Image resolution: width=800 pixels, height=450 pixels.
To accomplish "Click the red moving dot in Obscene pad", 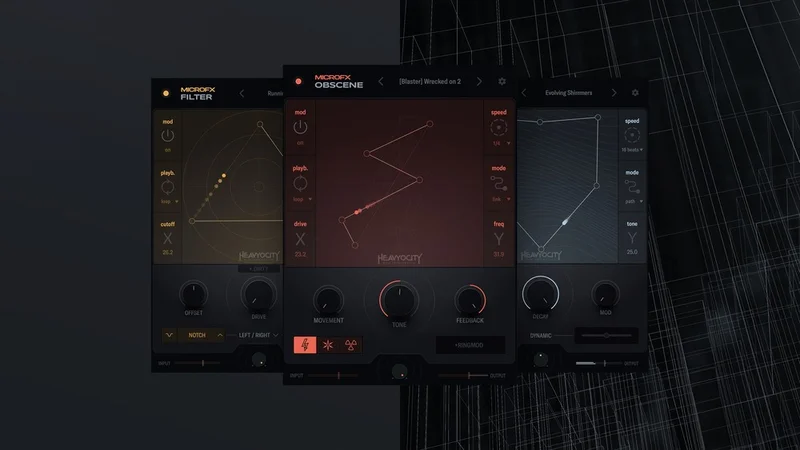I will click(358, 212).
